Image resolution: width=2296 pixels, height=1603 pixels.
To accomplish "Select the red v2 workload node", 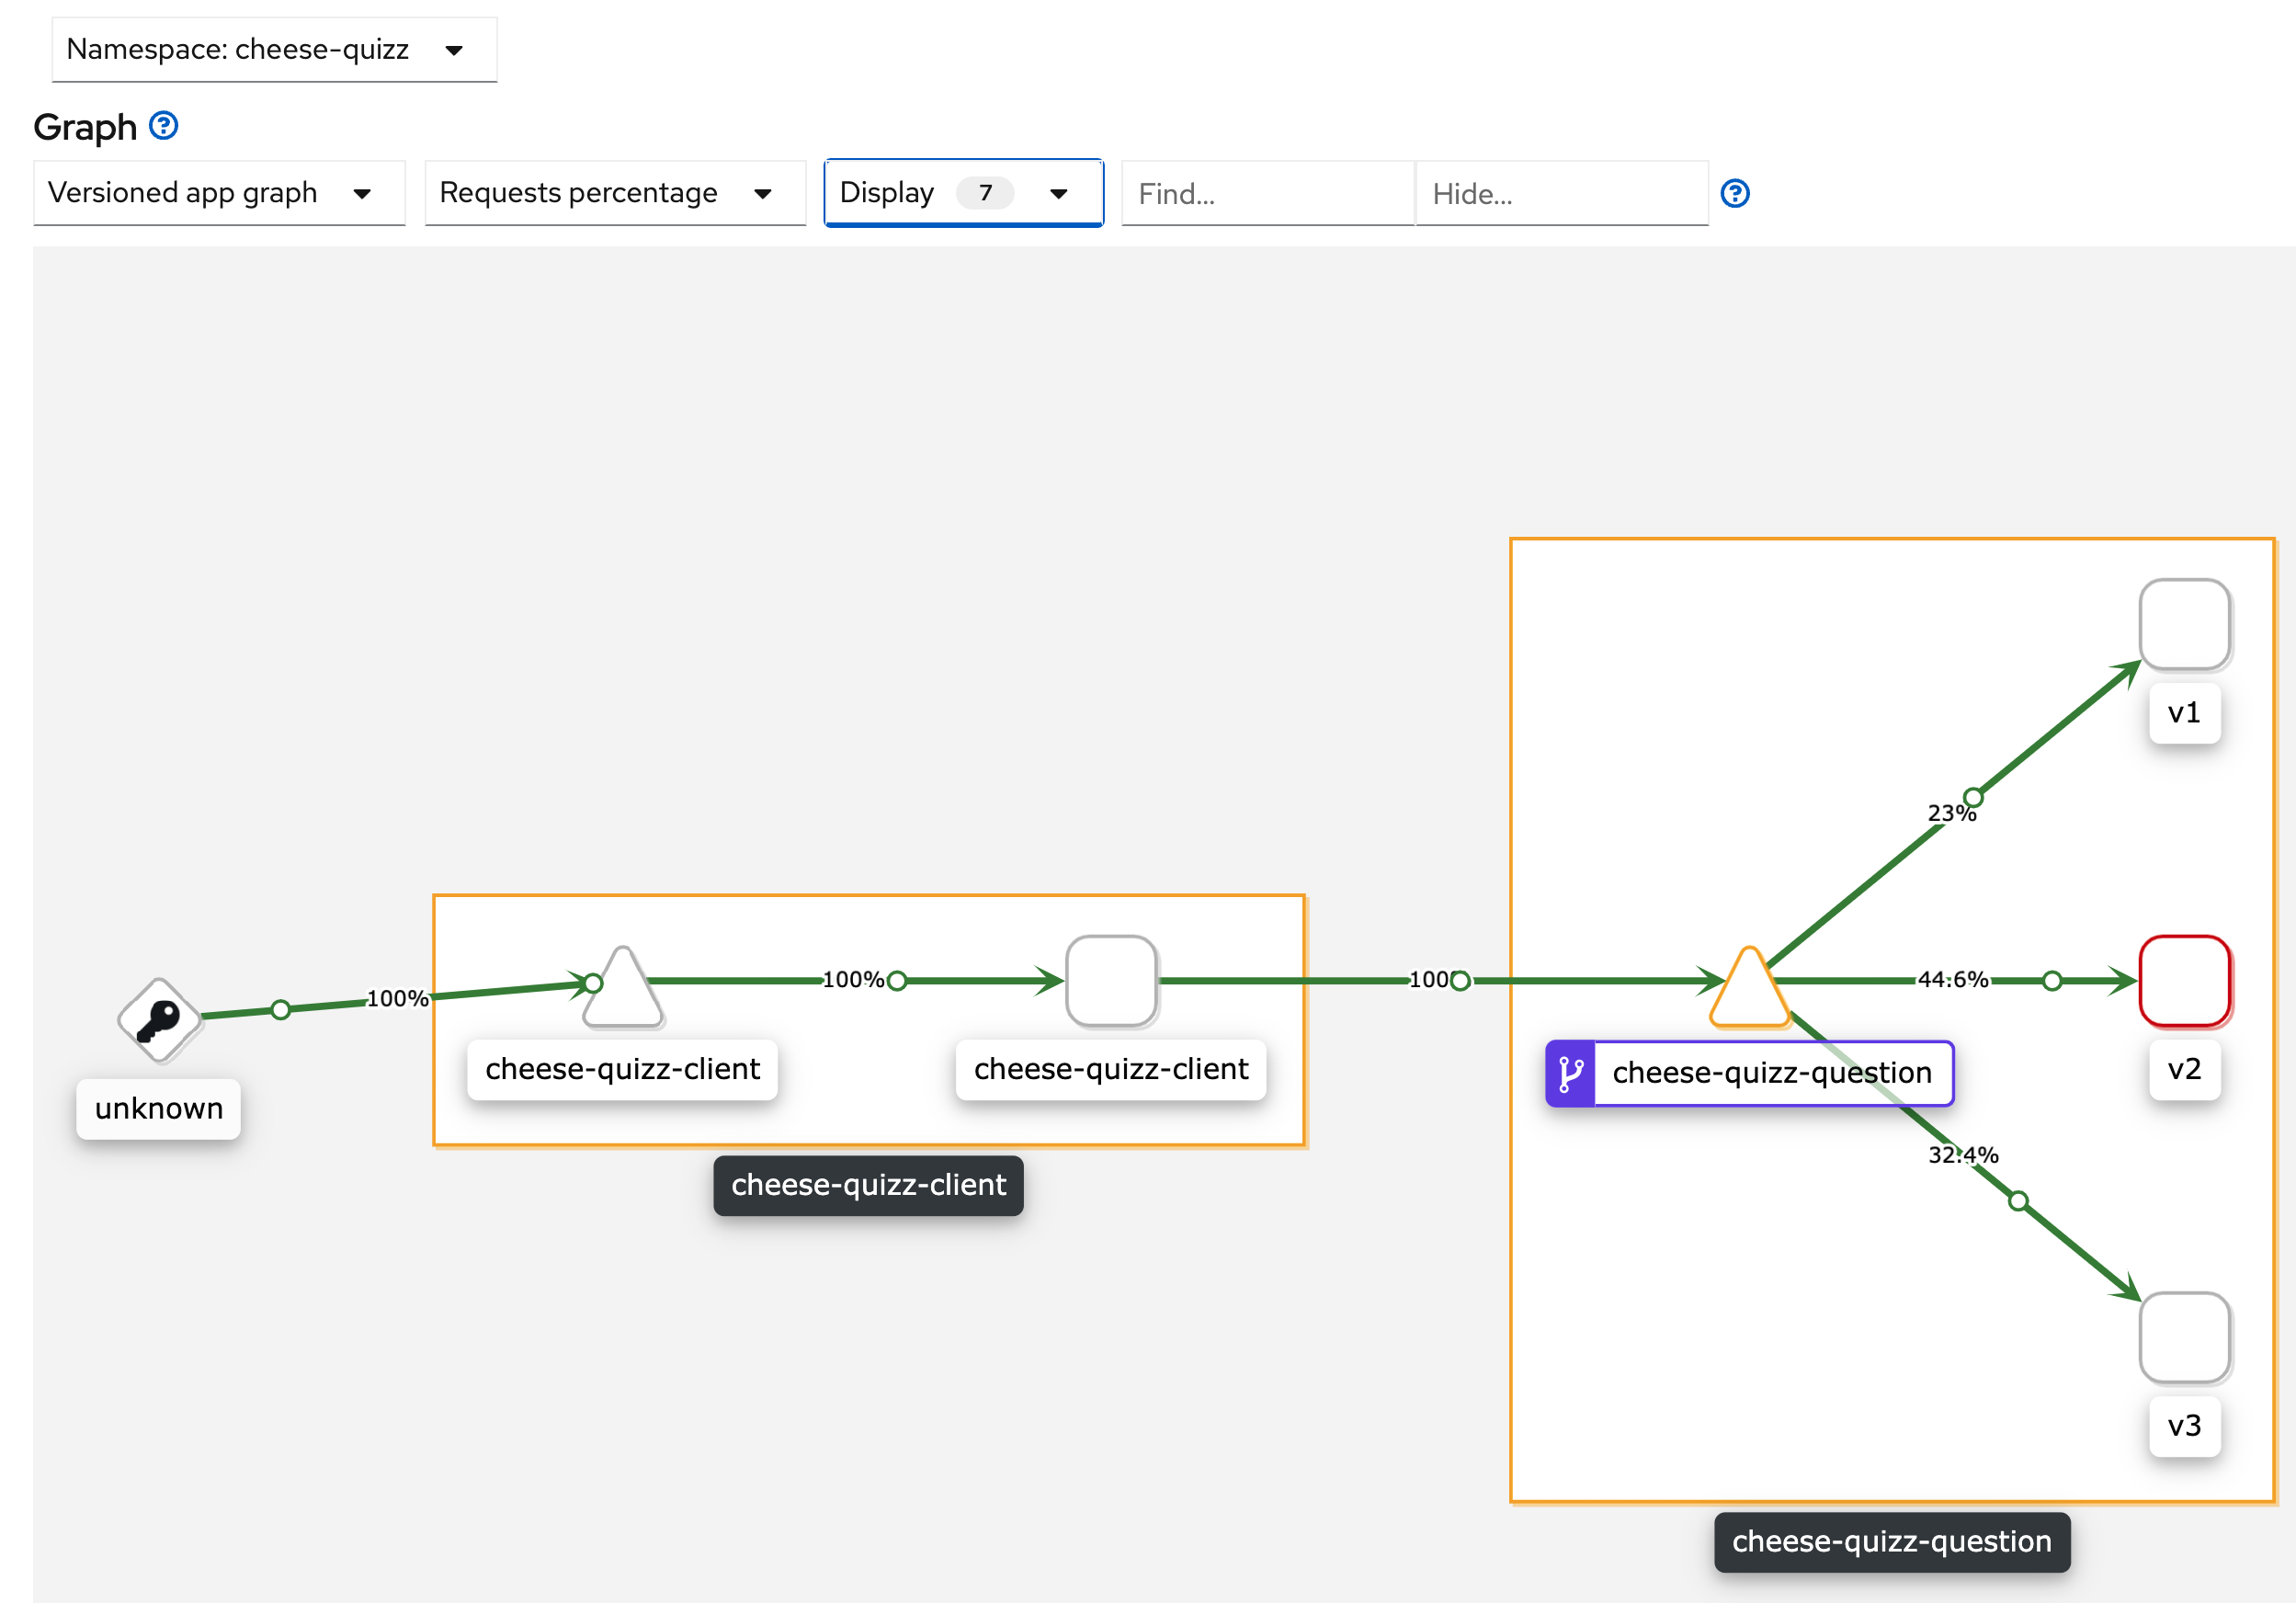I will pyautogui.click(x=2184, y=981).
